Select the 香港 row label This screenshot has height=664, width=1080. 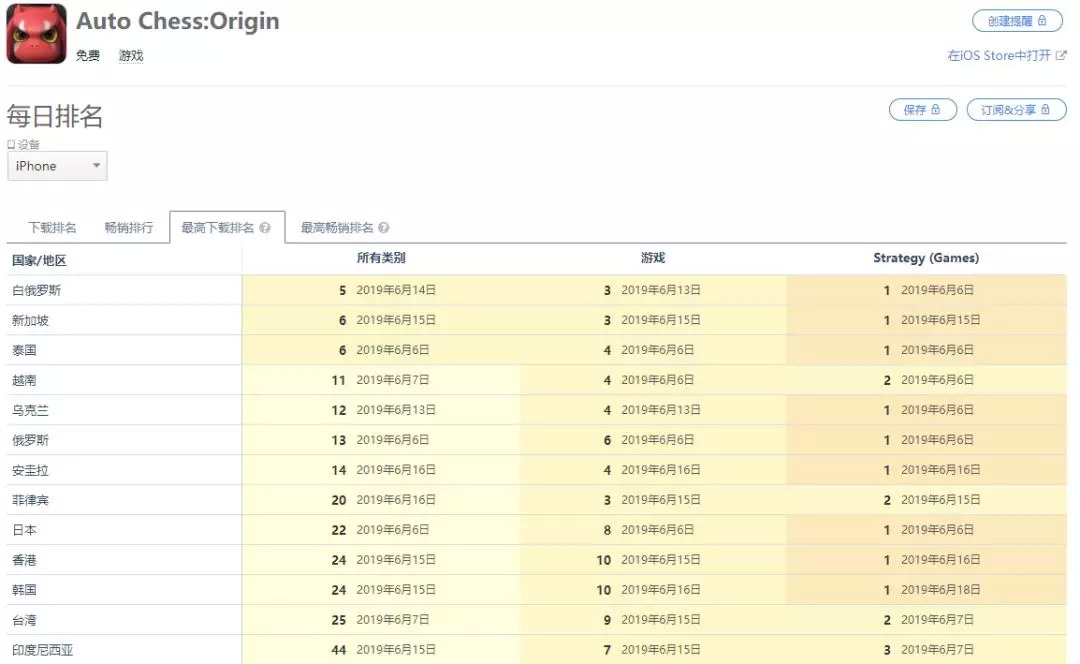coord(24,560)
